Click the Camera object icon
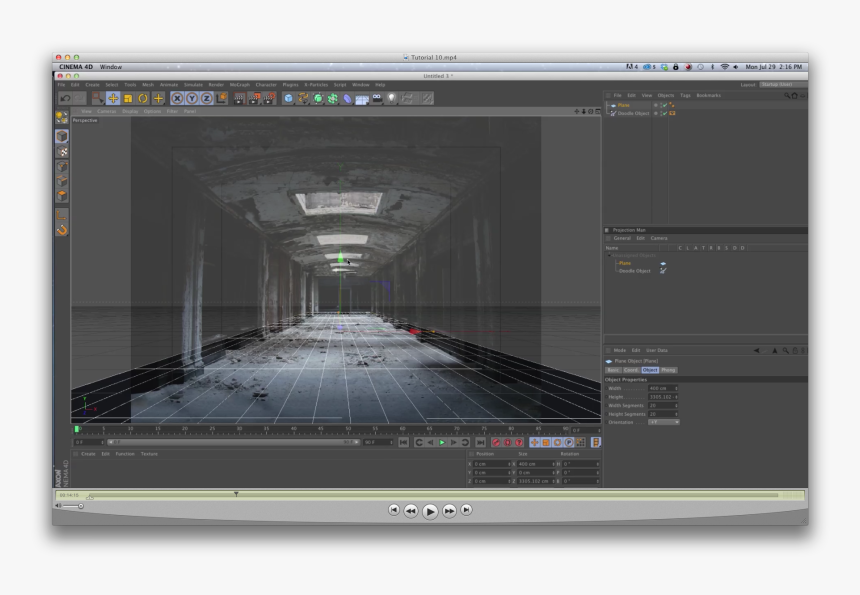 [x=377, y=98]
